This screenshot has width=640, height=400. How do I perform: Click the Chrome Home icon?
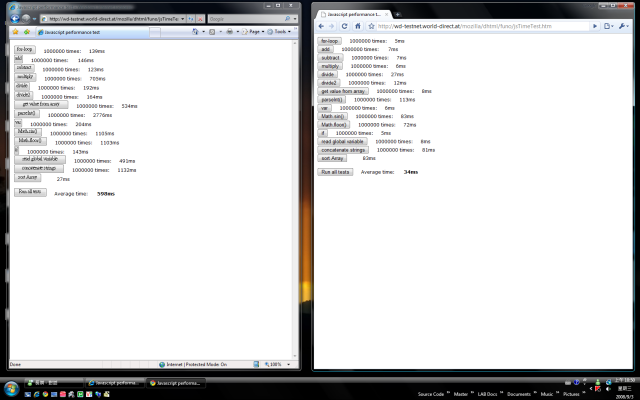pyautogui.click(x=358, y=26)
